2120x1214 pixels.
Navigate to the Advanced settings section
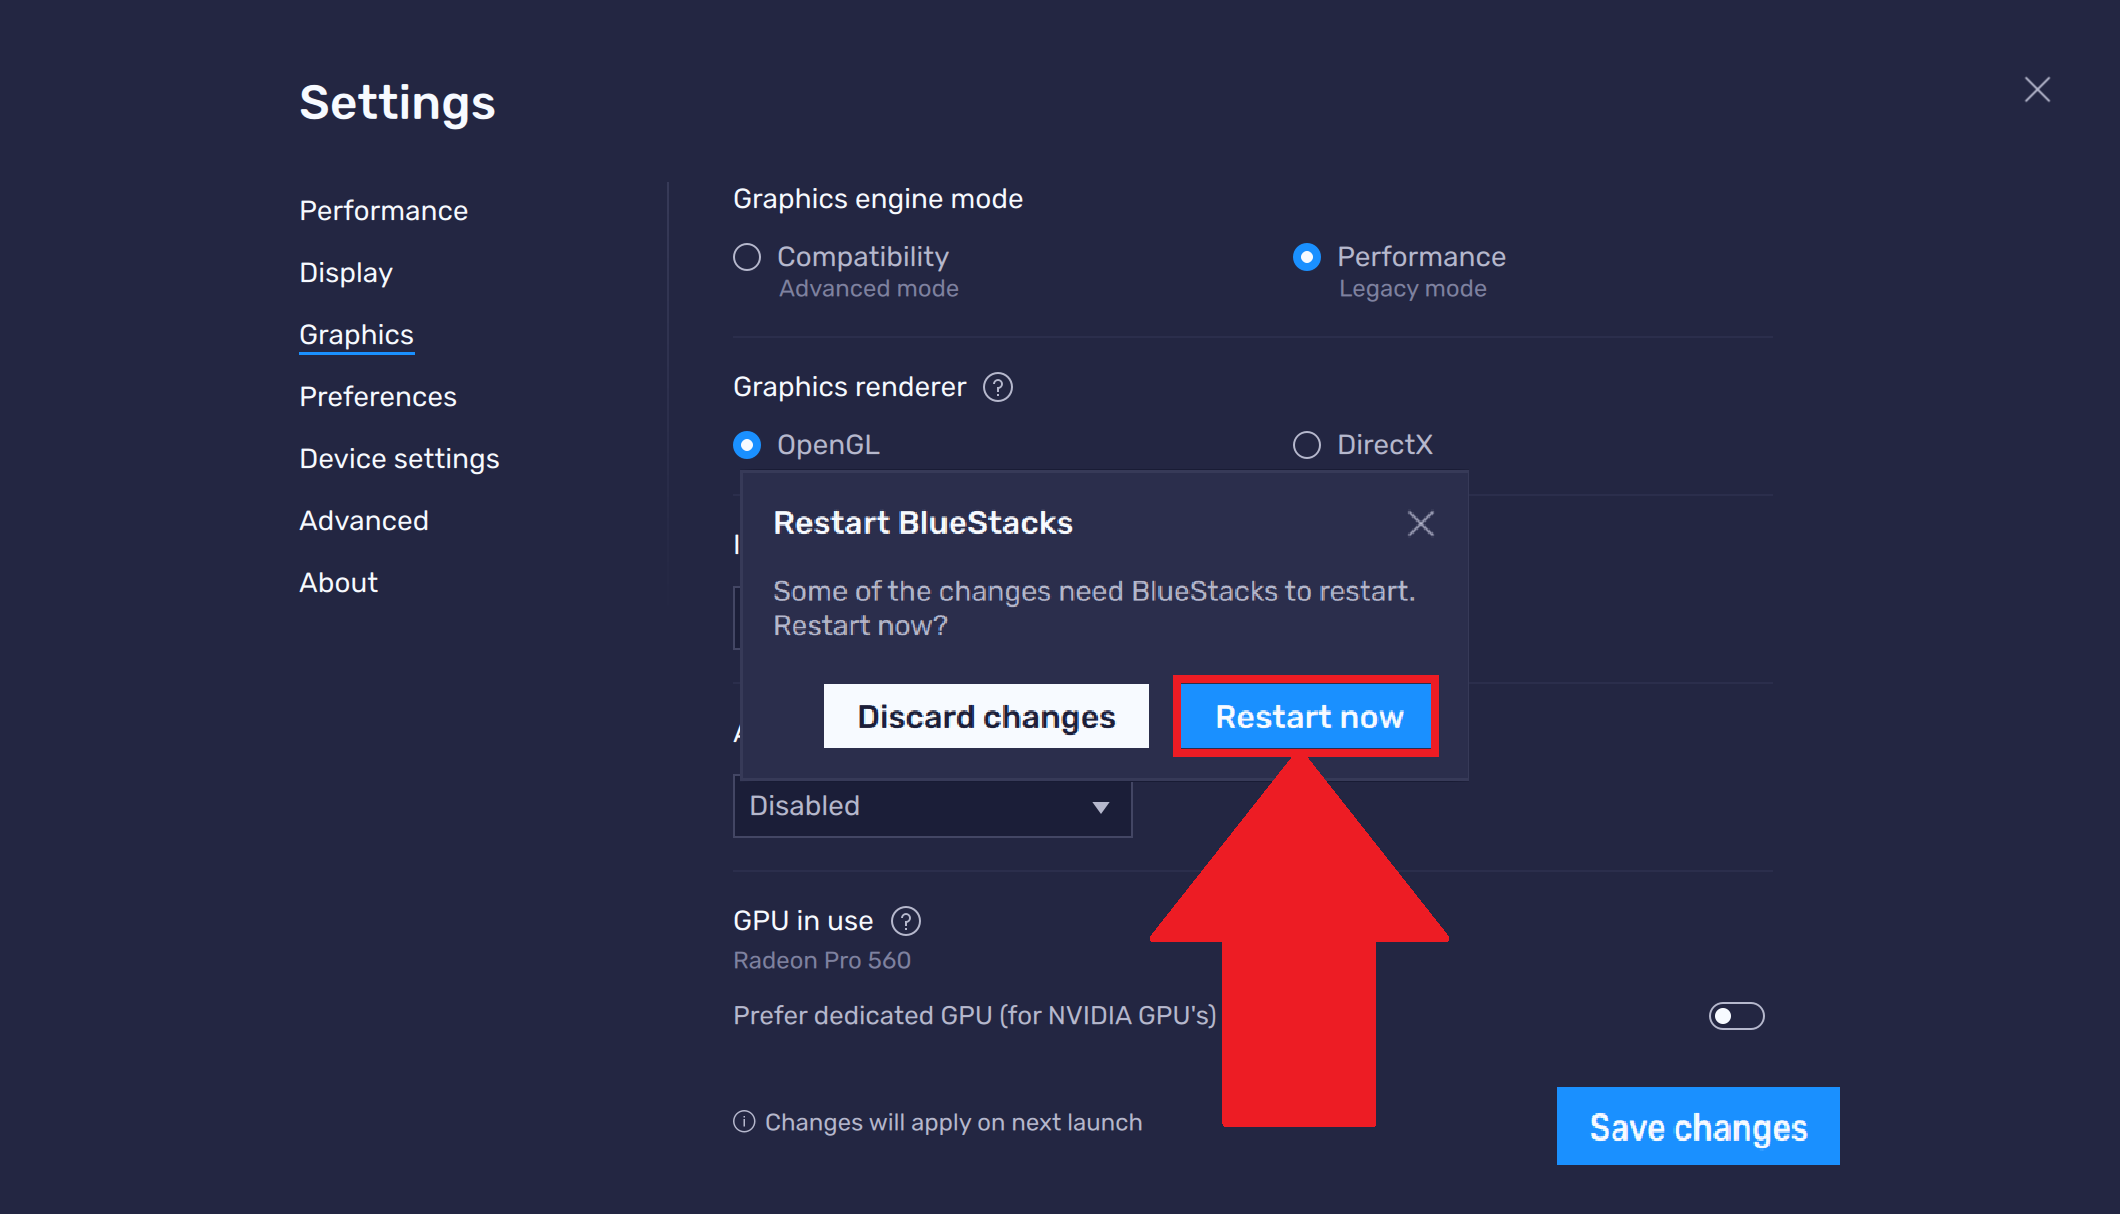click(363, 520)
